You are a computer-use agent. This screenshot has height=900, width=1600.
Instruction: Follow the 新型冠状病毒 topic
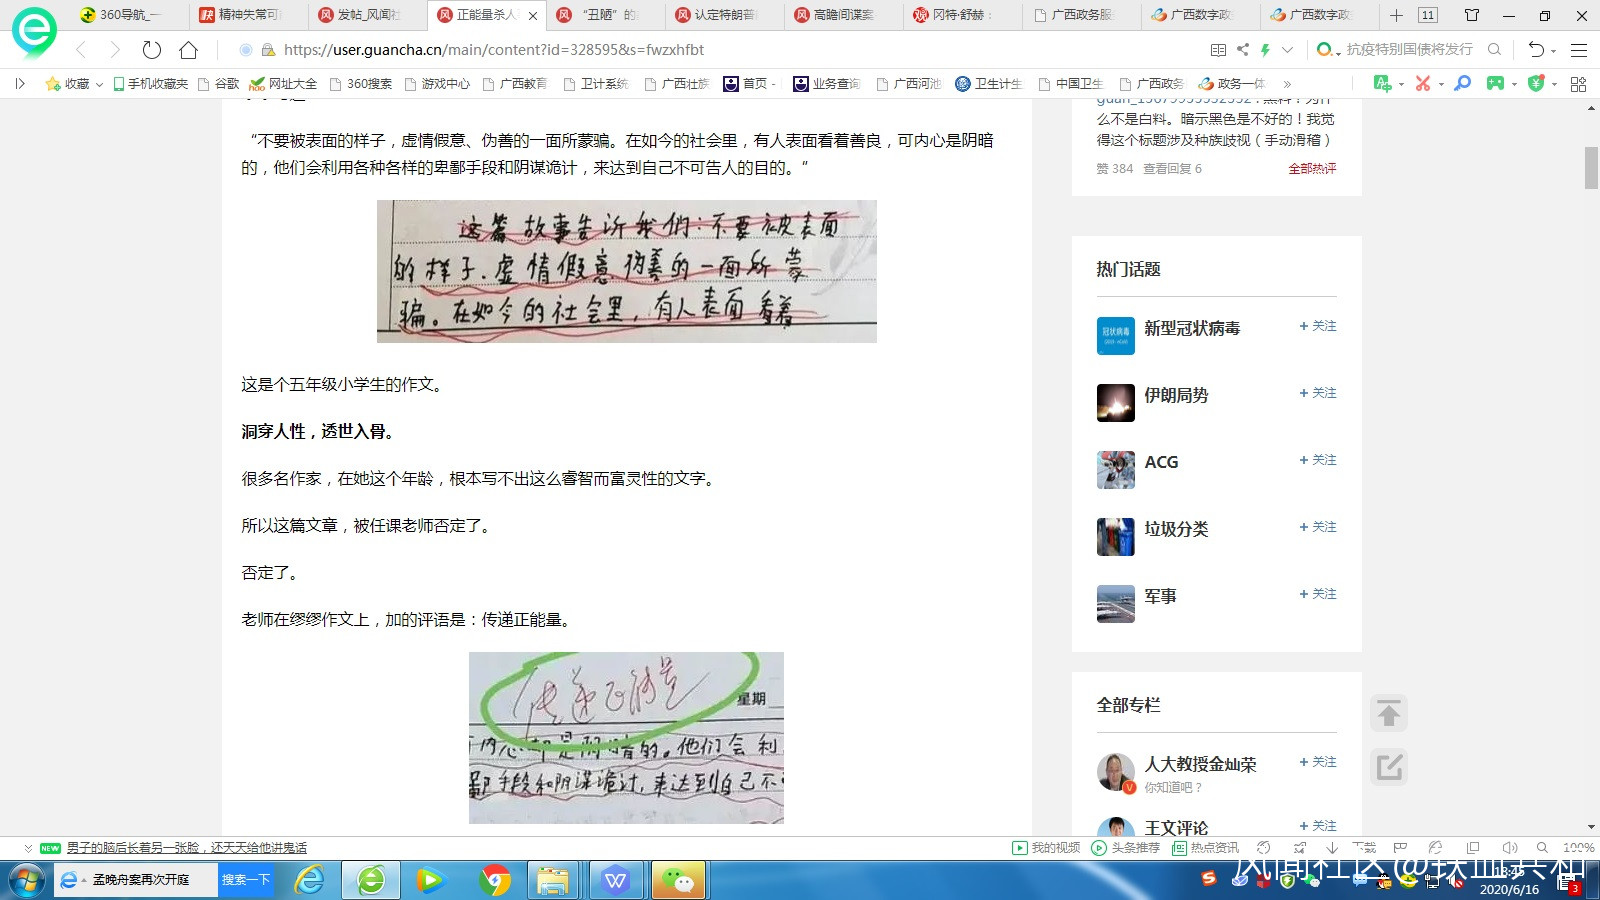[1318, 326]
